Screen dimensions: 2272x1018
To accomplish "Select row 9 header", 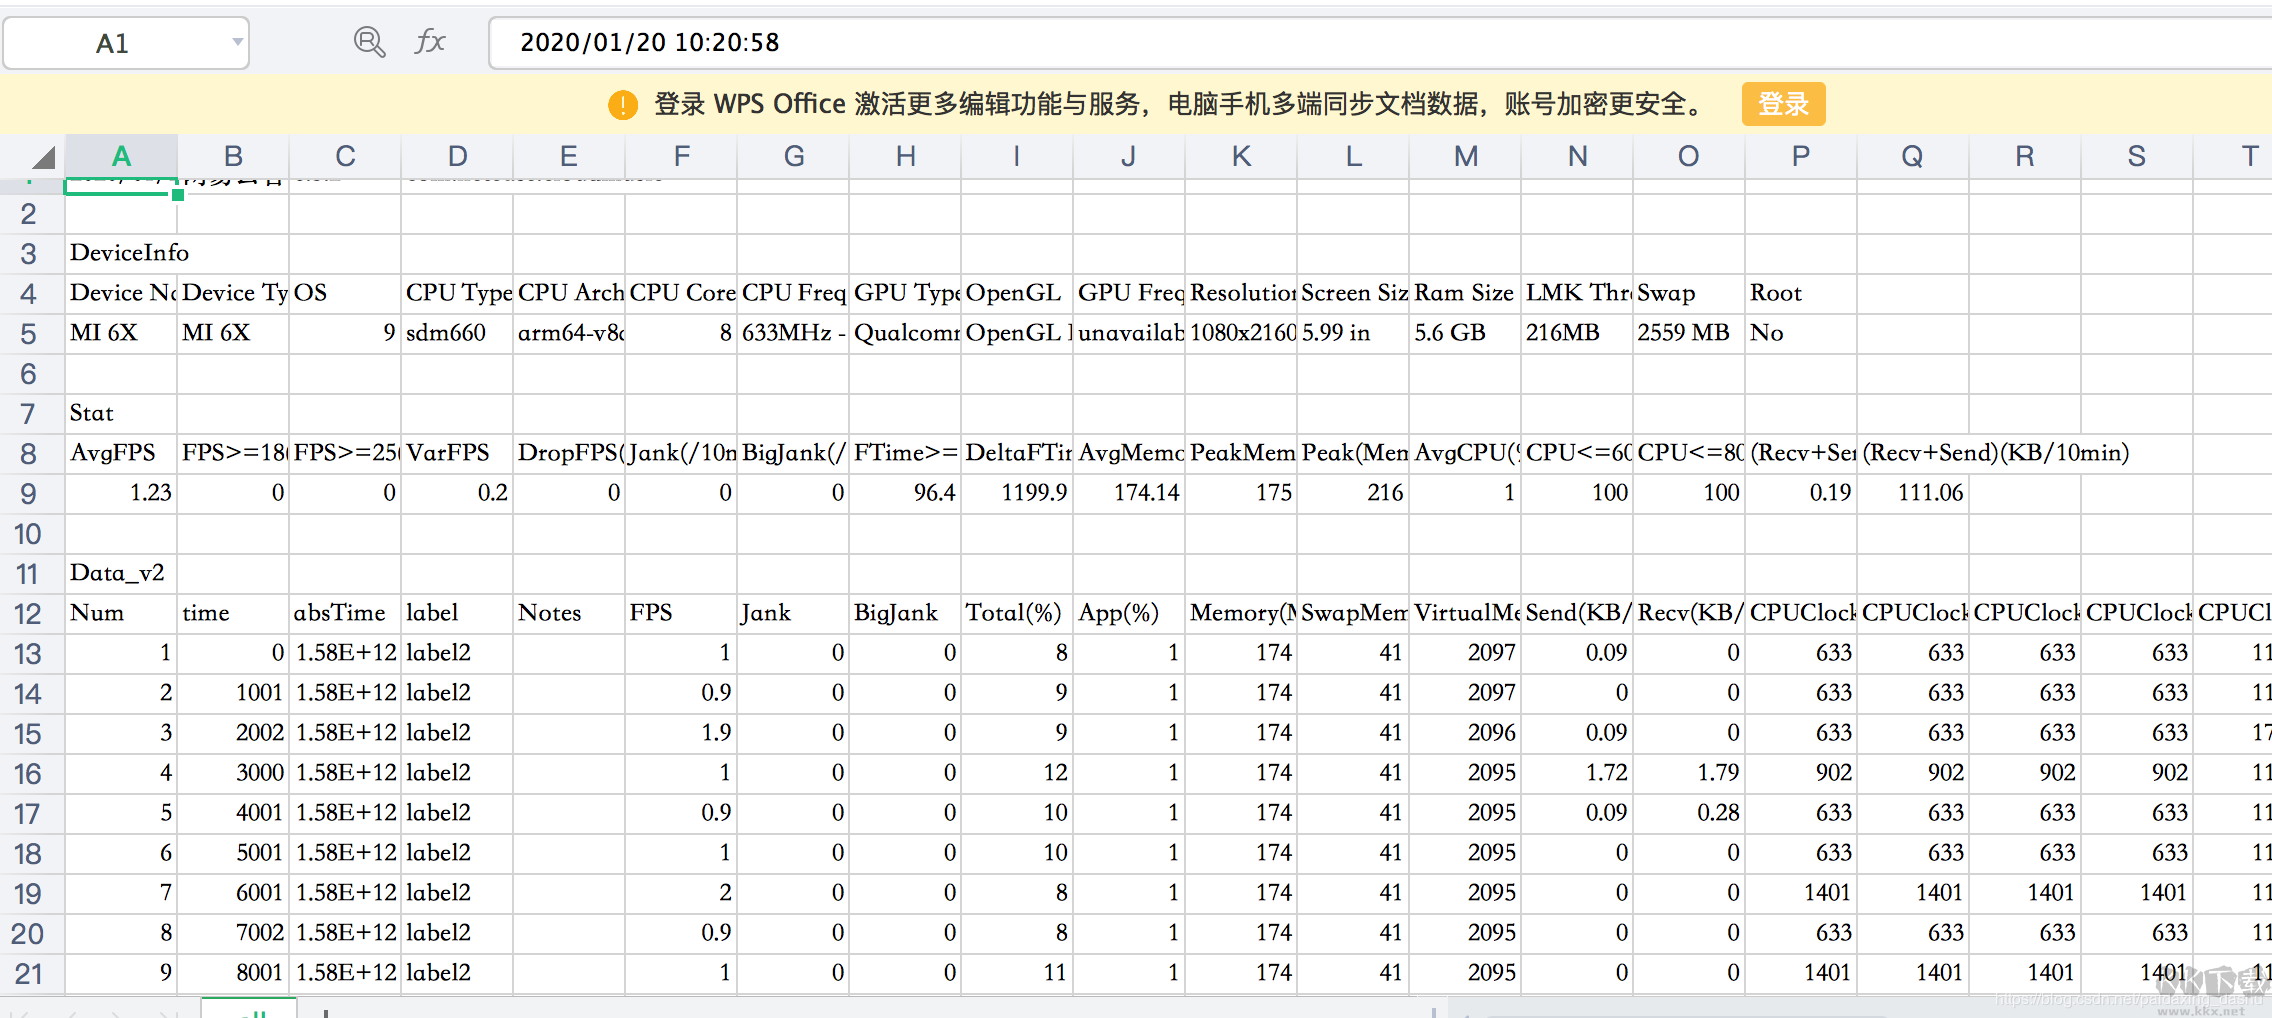I will 28,493.
